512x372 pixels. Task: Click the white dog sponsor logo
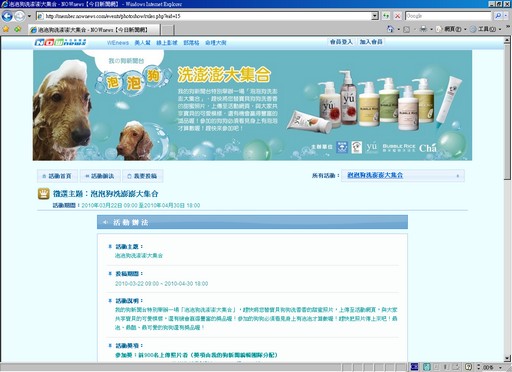click(356, 147)
